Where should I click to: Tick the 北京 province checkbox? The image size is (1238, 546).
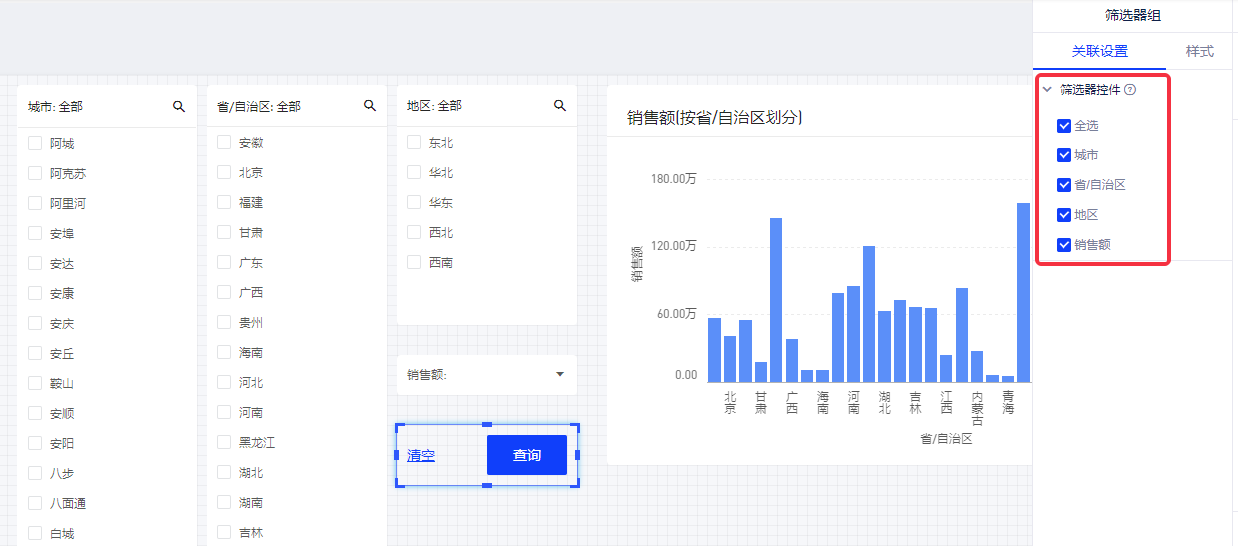(224, 173)
